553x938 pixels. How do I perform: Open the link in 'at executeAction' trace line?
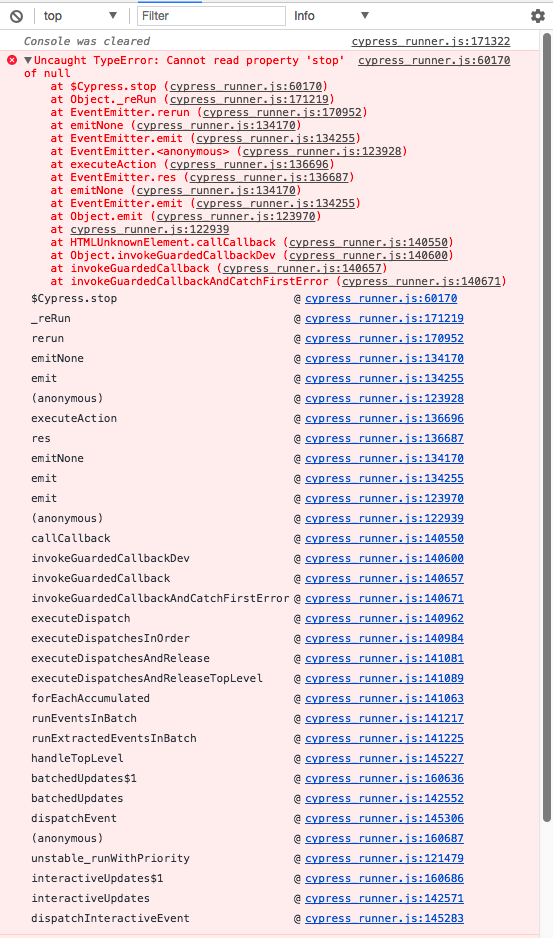pos(249,165)
